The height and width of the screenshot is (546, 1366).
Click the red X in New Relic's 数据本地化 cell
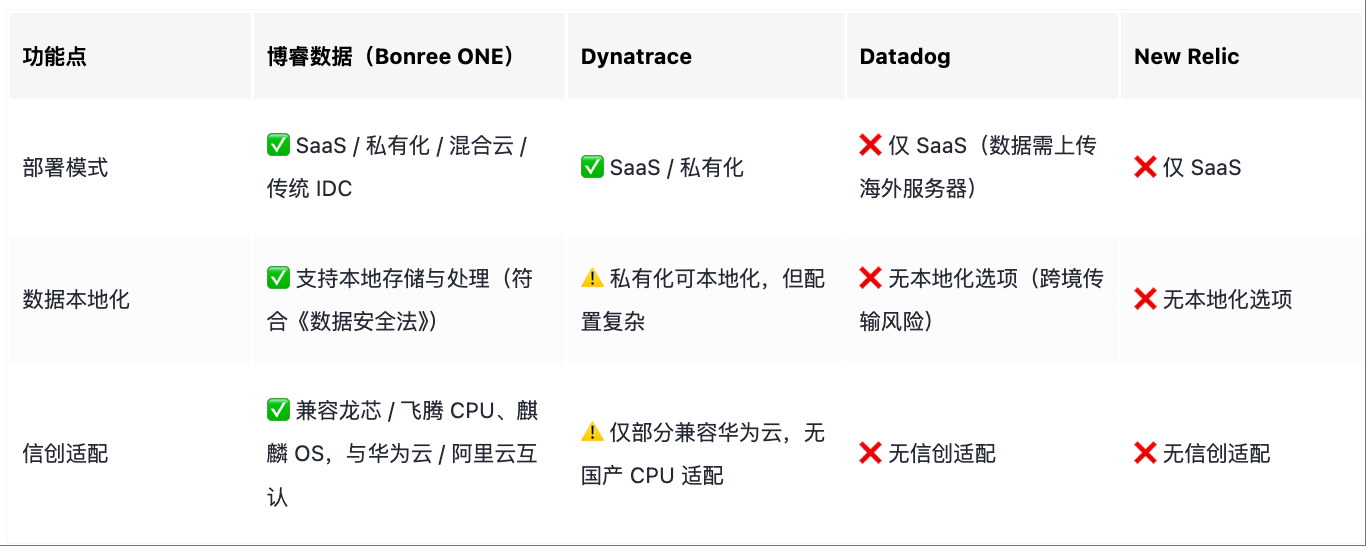[x=1145, y=299]
